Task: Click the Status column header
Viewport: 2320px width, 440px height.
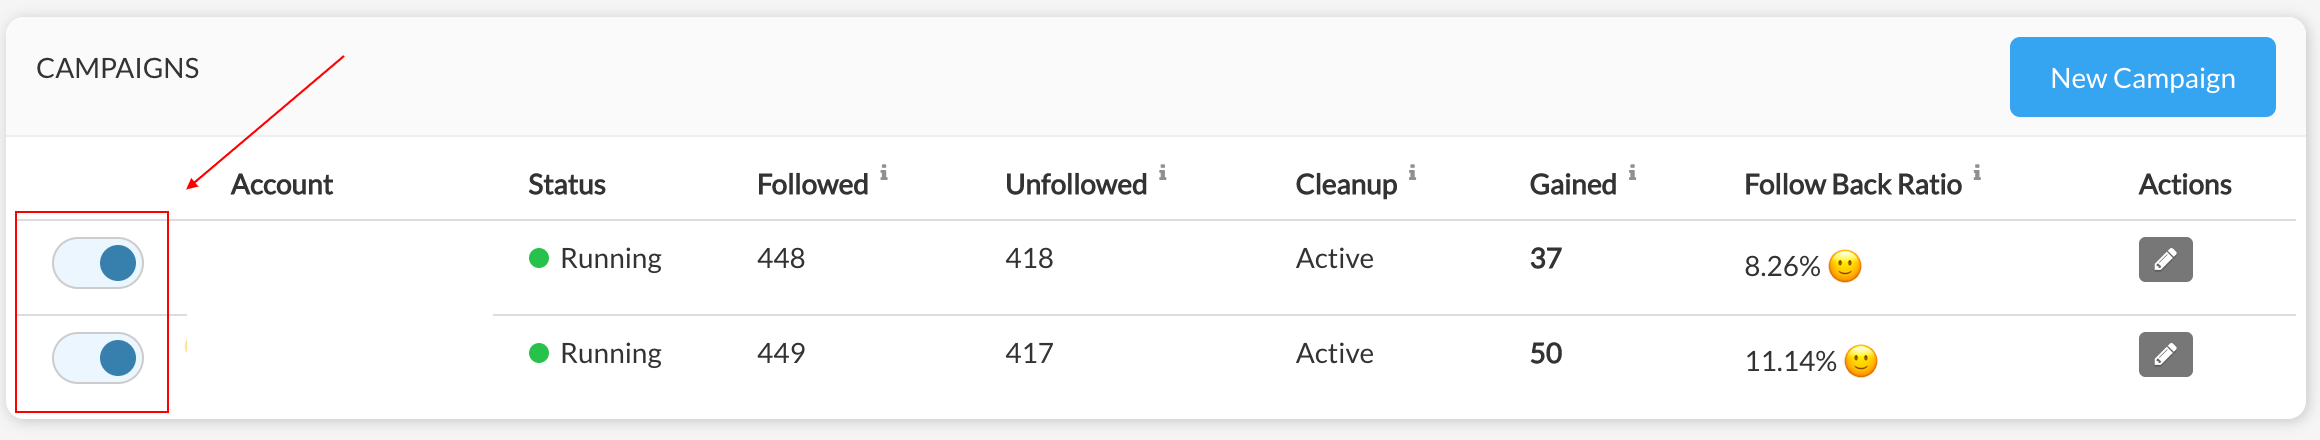Action: click(567, 184)
